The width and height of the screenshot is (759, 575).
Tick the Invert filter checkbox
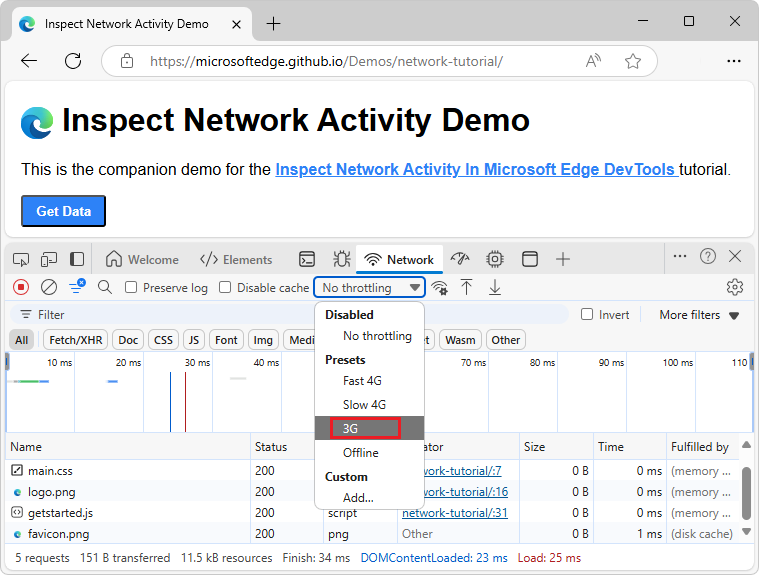pos(587,315)
